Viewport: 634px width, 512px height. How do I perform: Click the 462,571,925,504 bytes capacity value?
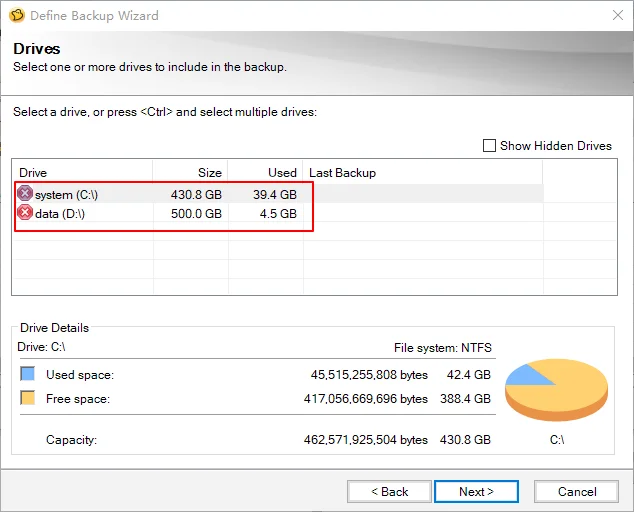pos(366,440)
